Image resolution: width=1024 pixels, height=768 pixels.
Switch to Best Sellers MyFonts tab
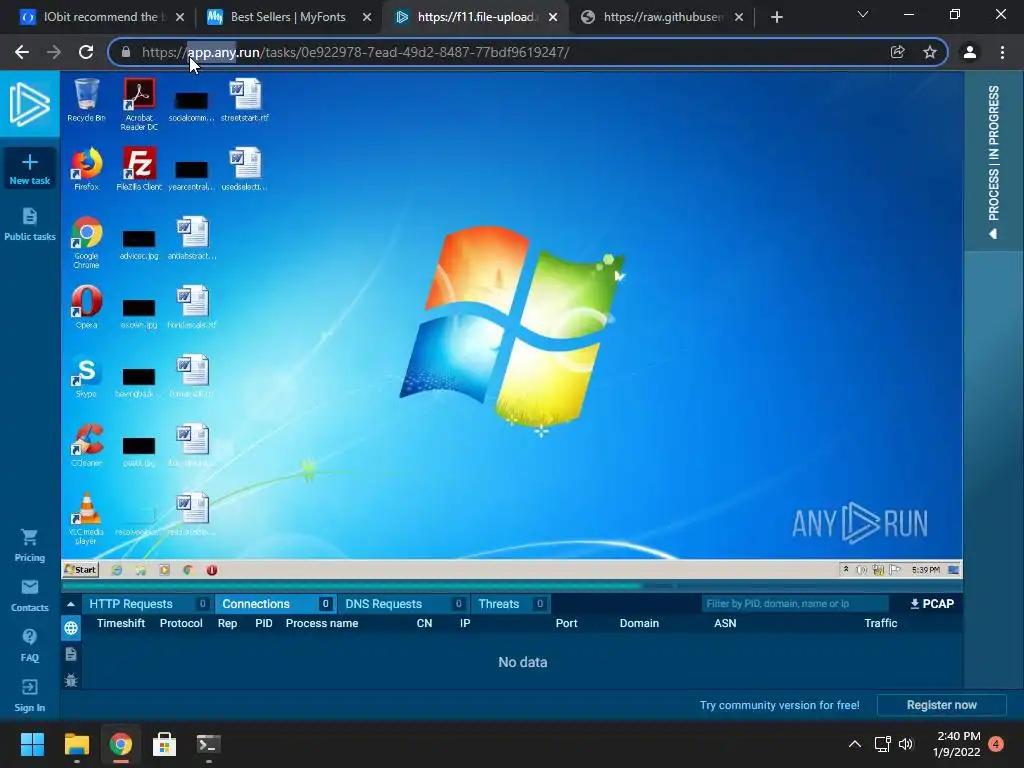(x=288, y=17)
